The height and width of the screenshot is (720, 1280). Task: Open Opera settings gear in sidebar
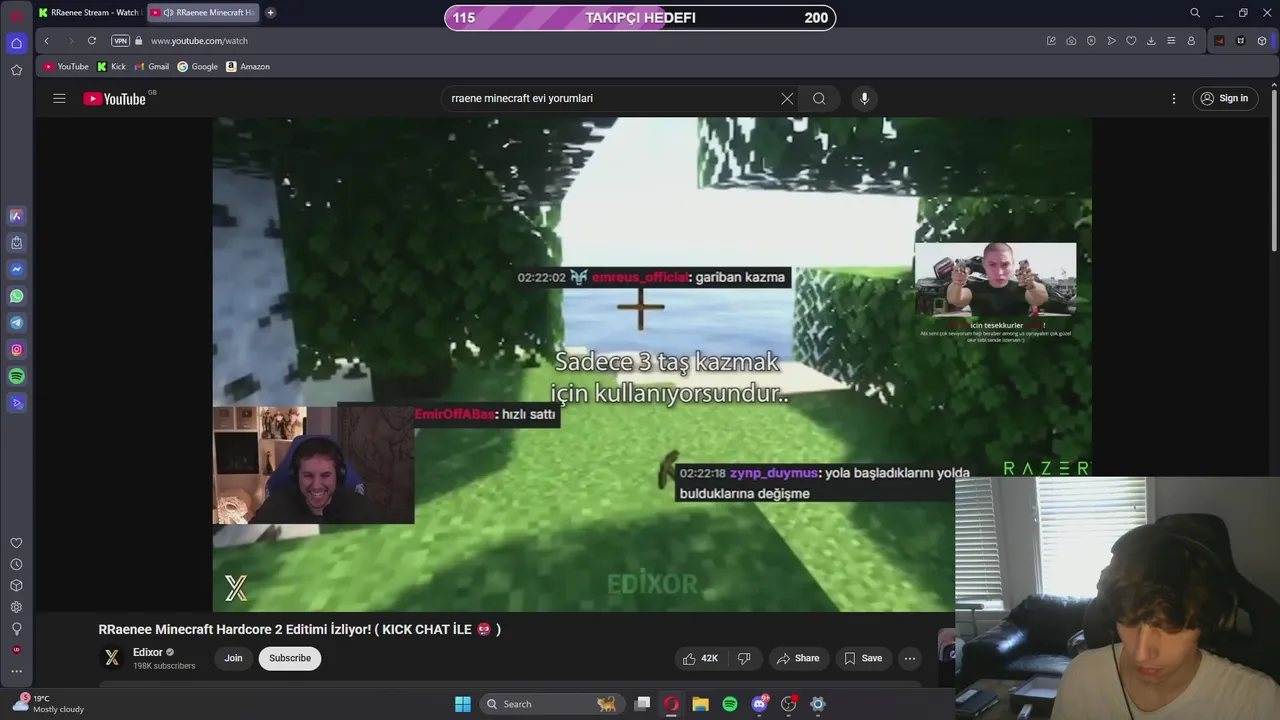click(x=16, y=607)
